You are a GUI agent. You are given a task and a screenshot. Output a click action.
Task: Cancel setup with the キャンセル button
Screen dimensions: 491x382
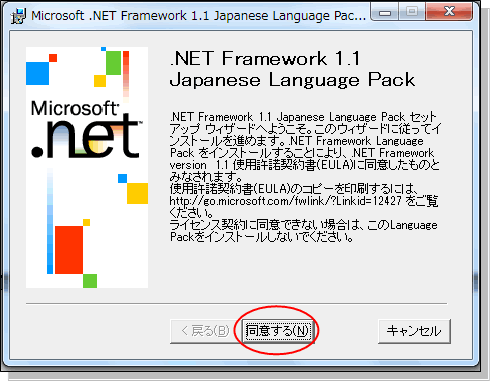point(414,331)
